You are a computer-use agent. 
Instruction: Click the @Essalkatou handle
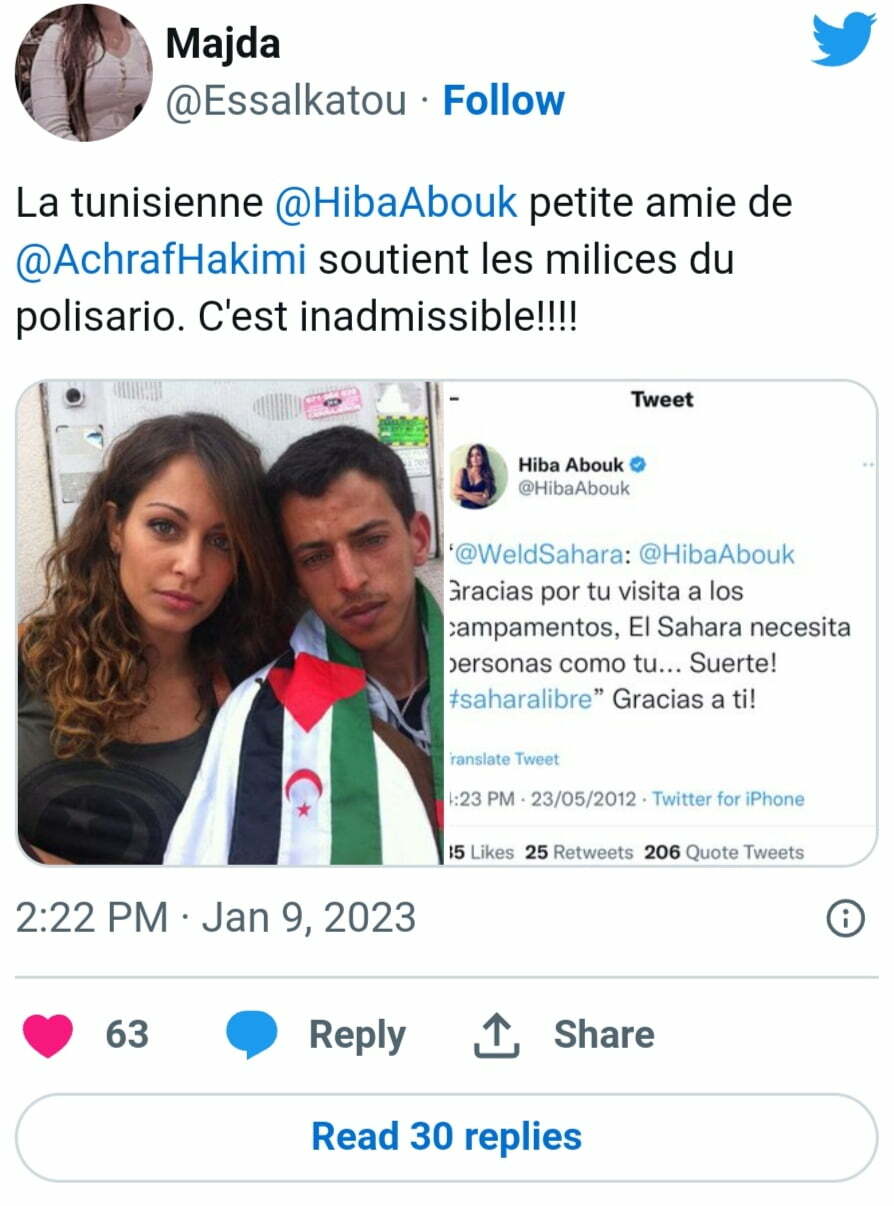click(286, 101)
